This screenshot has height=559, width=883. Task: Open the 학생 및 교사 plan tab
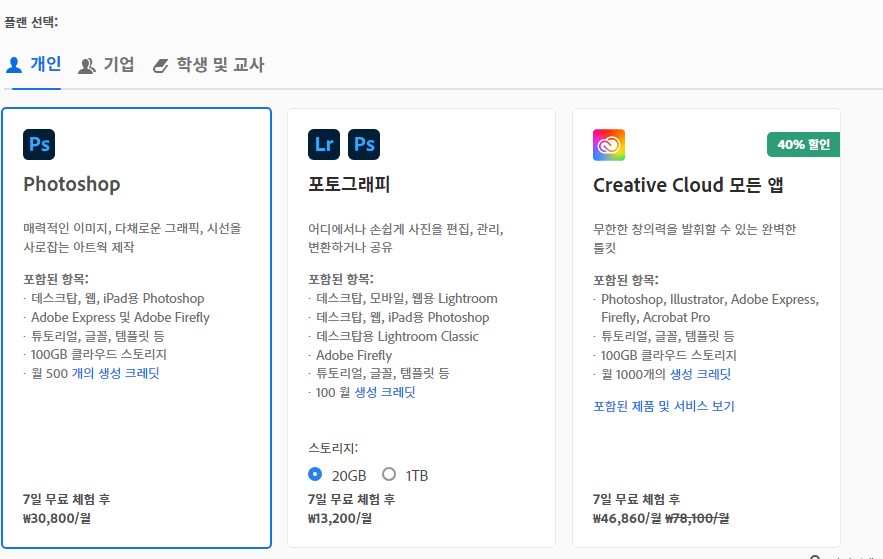point(208,65)
